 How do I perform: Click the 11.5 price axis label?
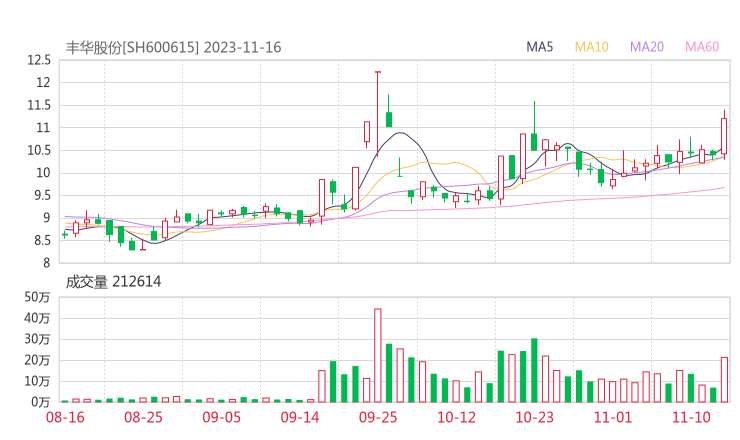point(39,105)
